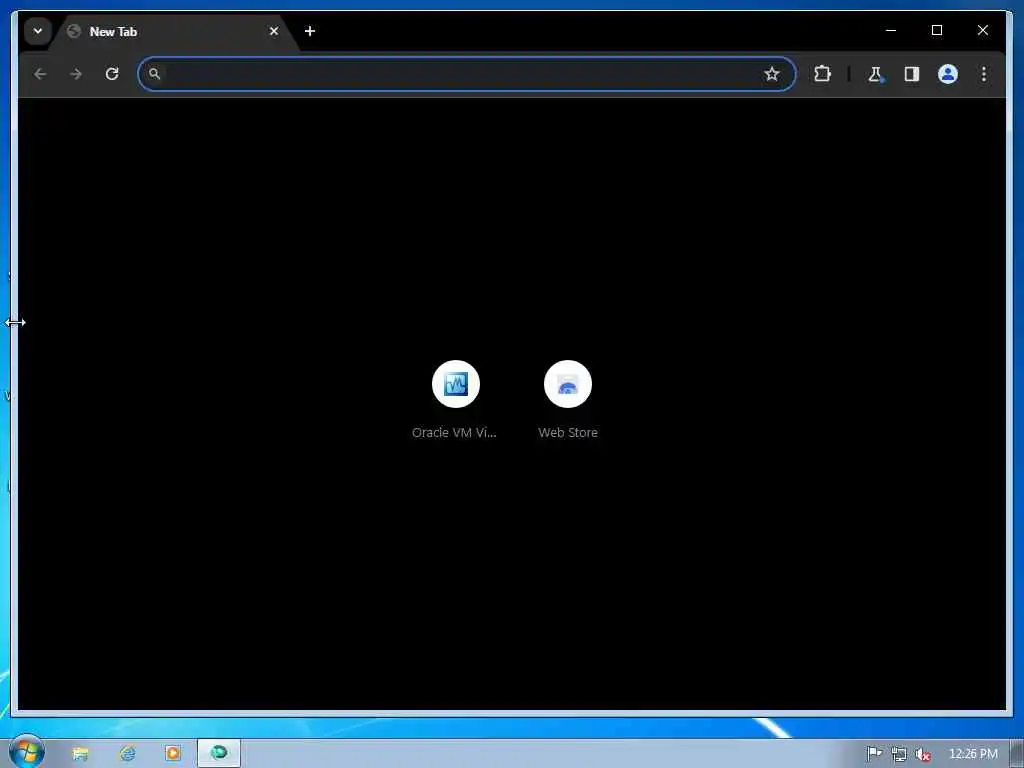The image size is (1024, 768).
Task: Open the three-dot Chrome menu
Action: click(x=984, y=74)
